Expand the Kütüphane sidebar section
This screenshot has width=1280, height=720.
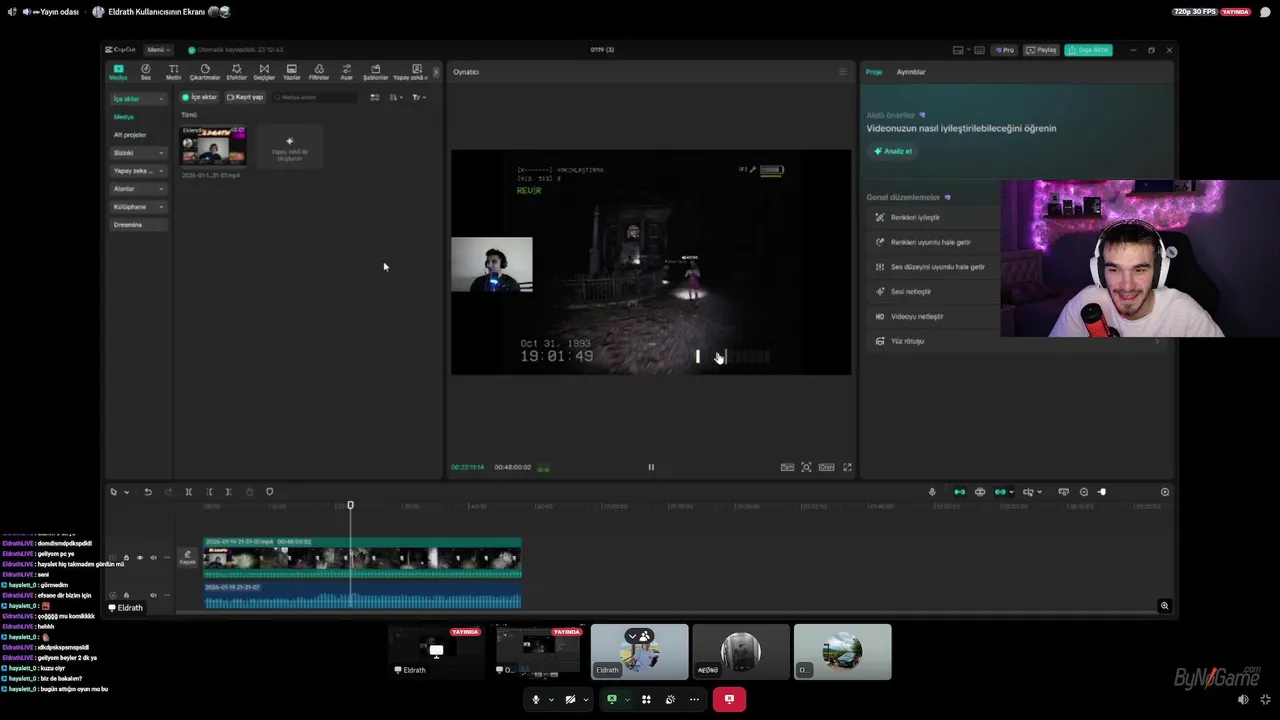pos(138,207)
